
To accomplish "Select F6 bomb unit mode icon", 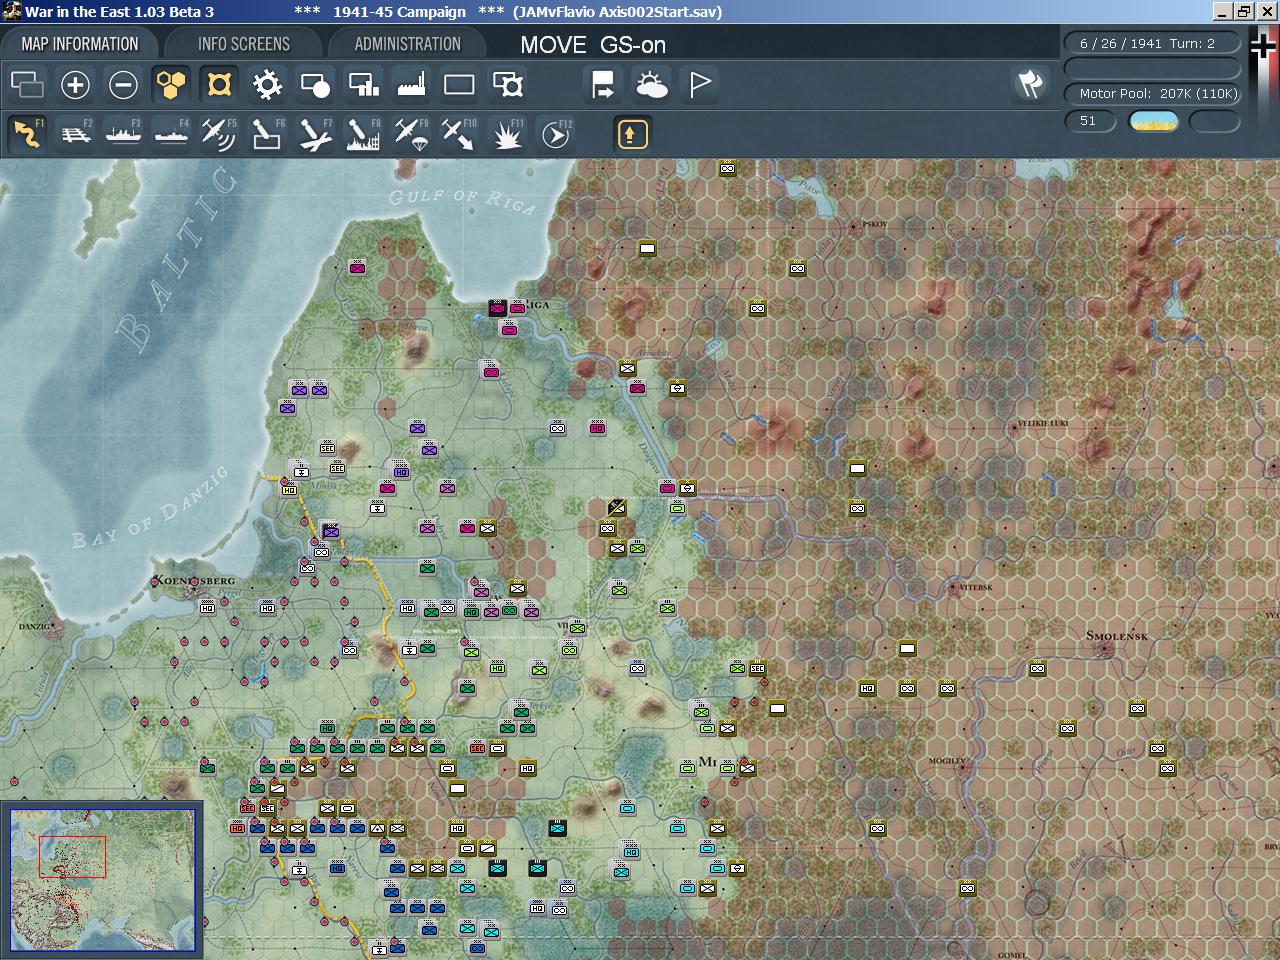I will [267, 134].
